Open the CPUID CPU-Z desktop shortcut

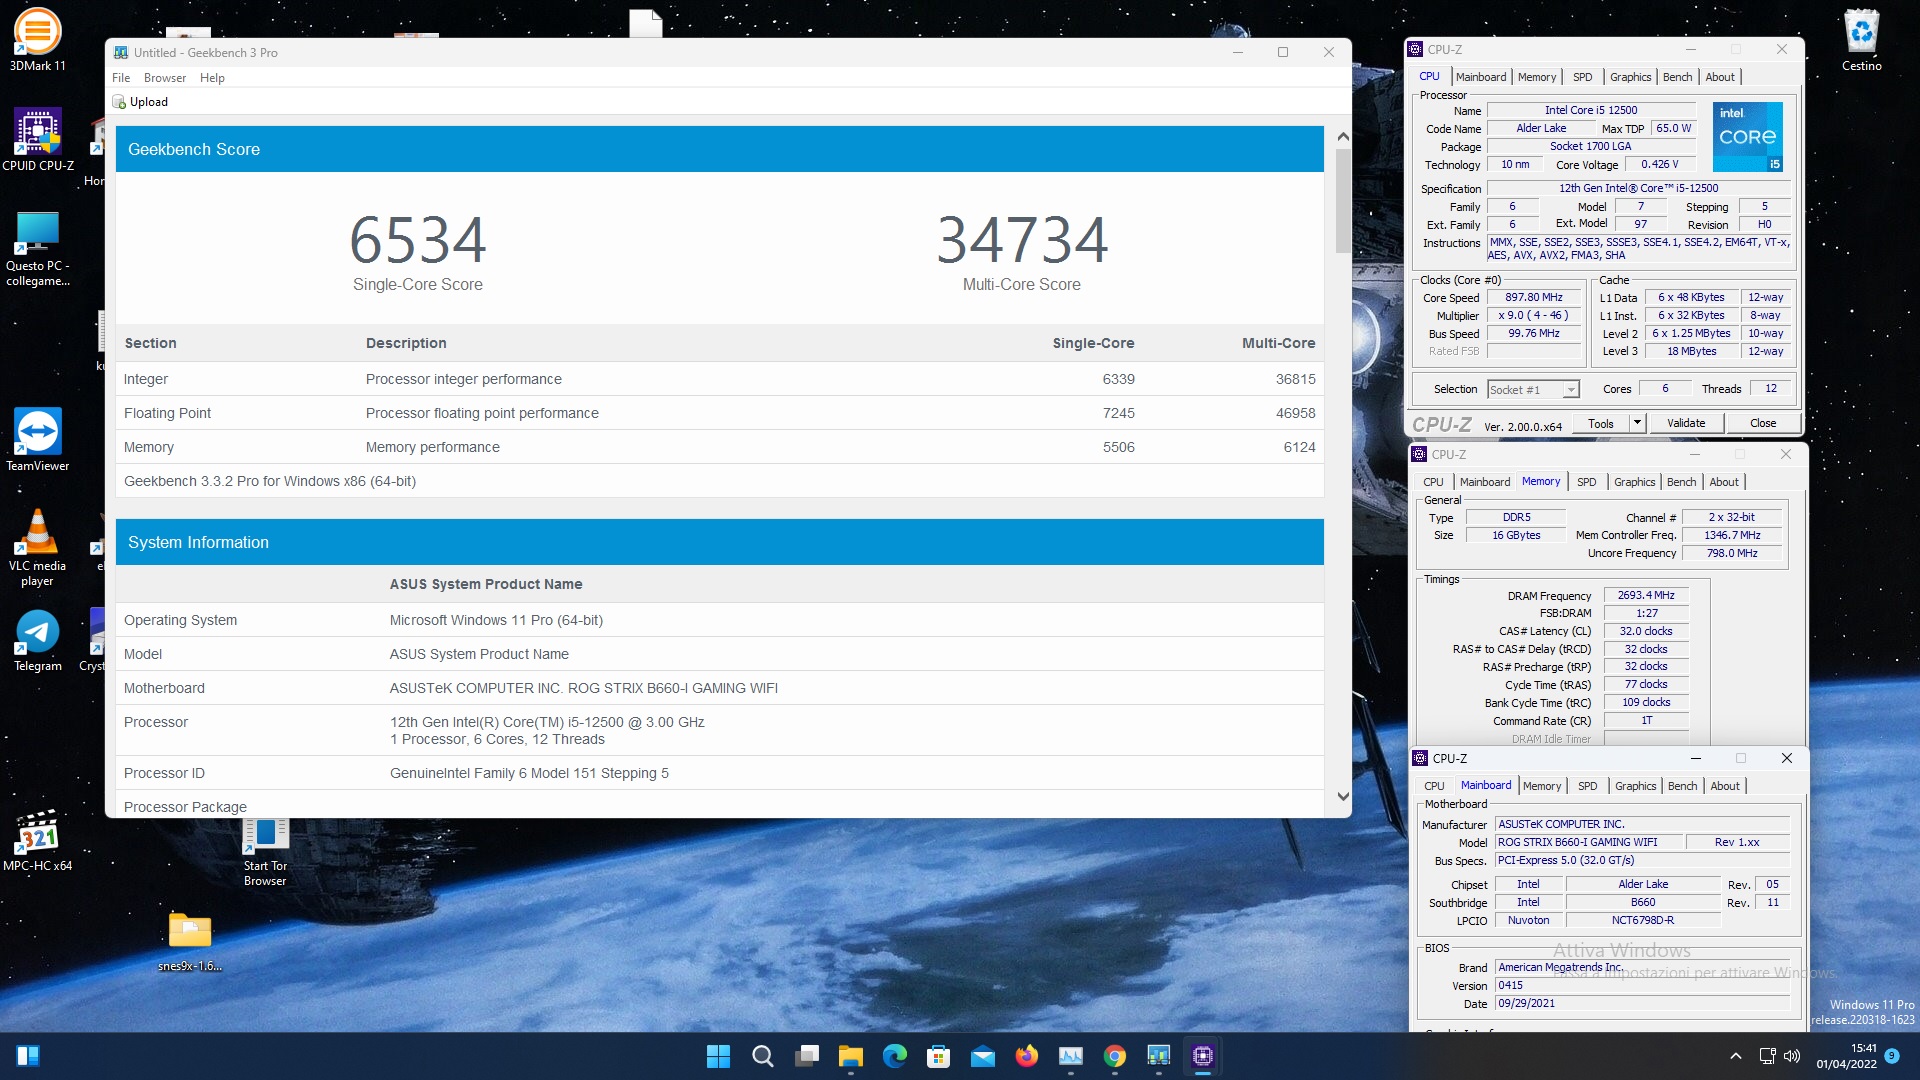[x=37, y=140]
